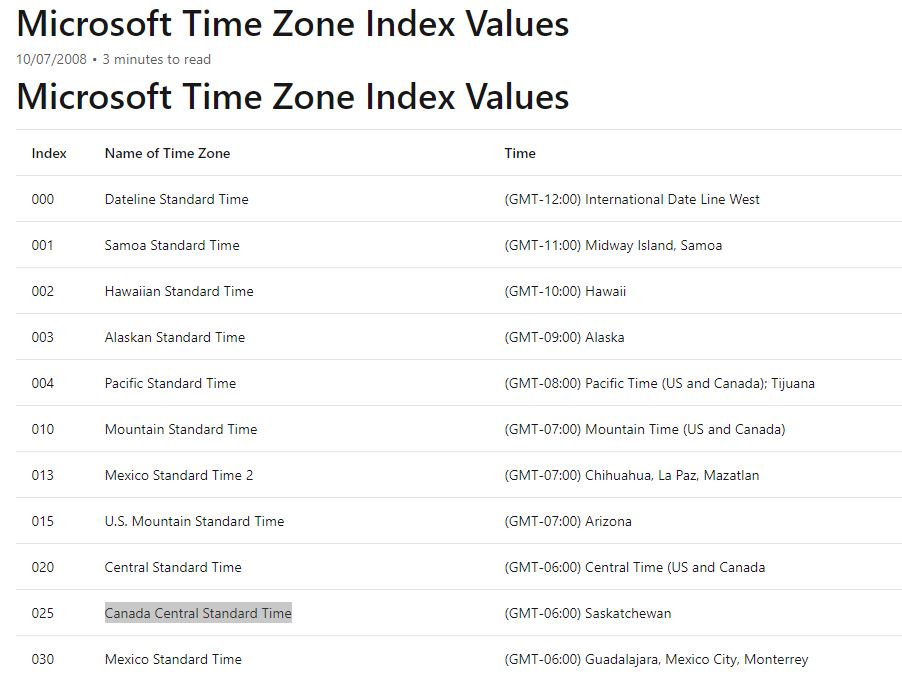Click 'Central Standard Time' in row 020
Image resolution: width=902 pixels, height=678 pixels.
pos(173,567)
